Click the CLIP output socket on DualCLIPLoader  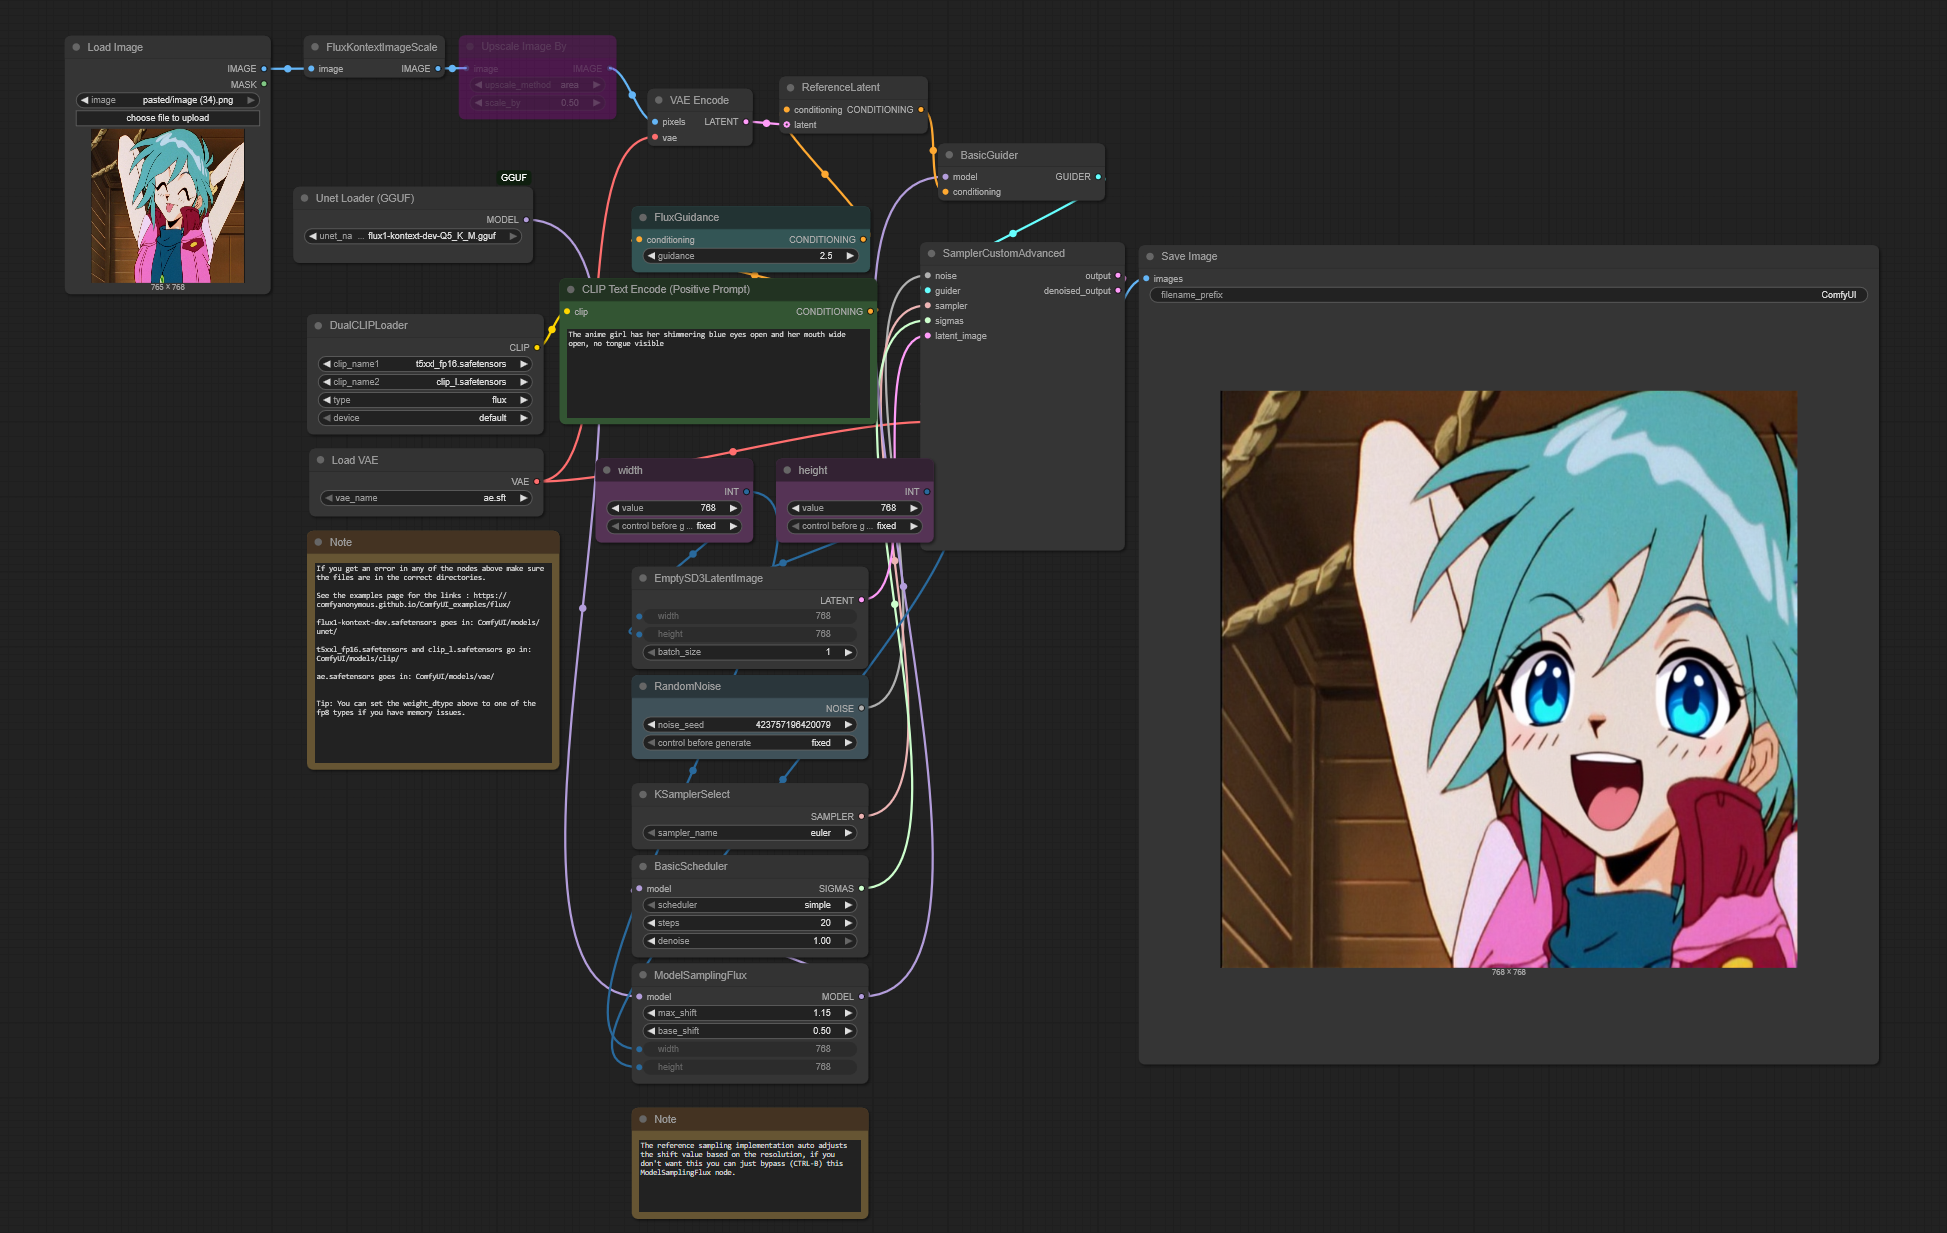(x=537, y=348)
